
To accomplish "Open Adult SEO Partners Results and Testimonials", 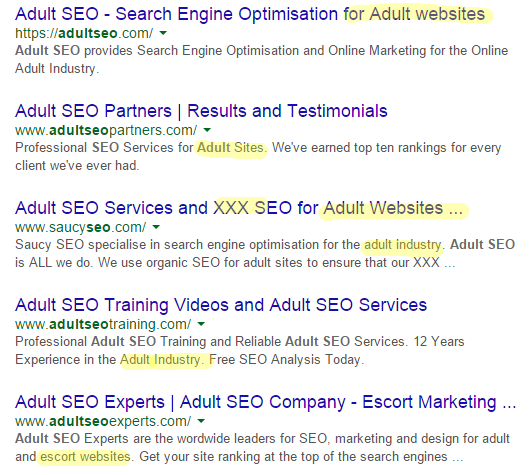I will point(201,111).
